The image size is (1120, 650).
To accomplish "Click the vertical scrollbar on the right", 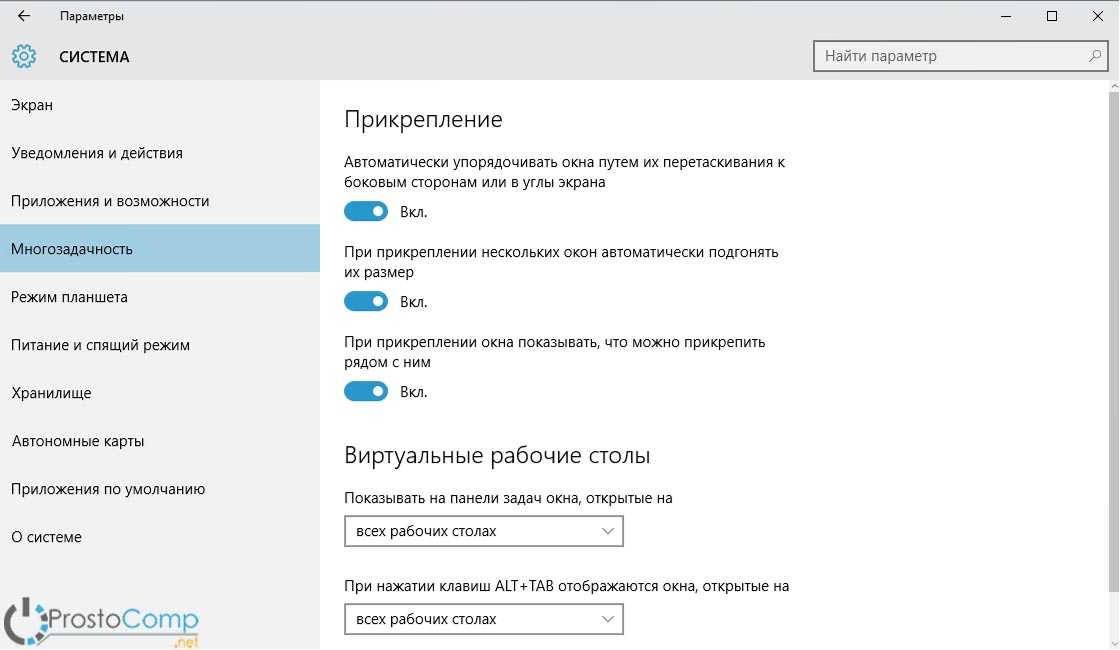I will pos(1114,340).
